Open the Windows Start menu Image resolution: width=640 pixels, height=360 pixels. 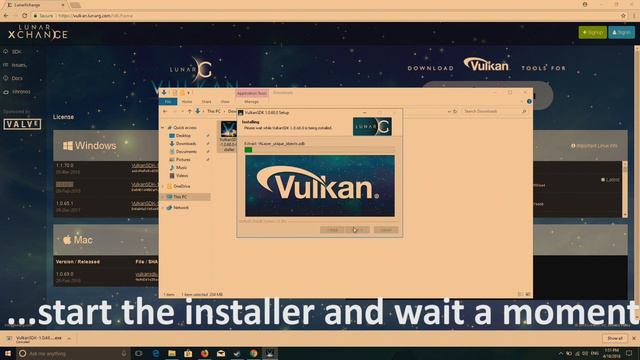click(8, 353)
